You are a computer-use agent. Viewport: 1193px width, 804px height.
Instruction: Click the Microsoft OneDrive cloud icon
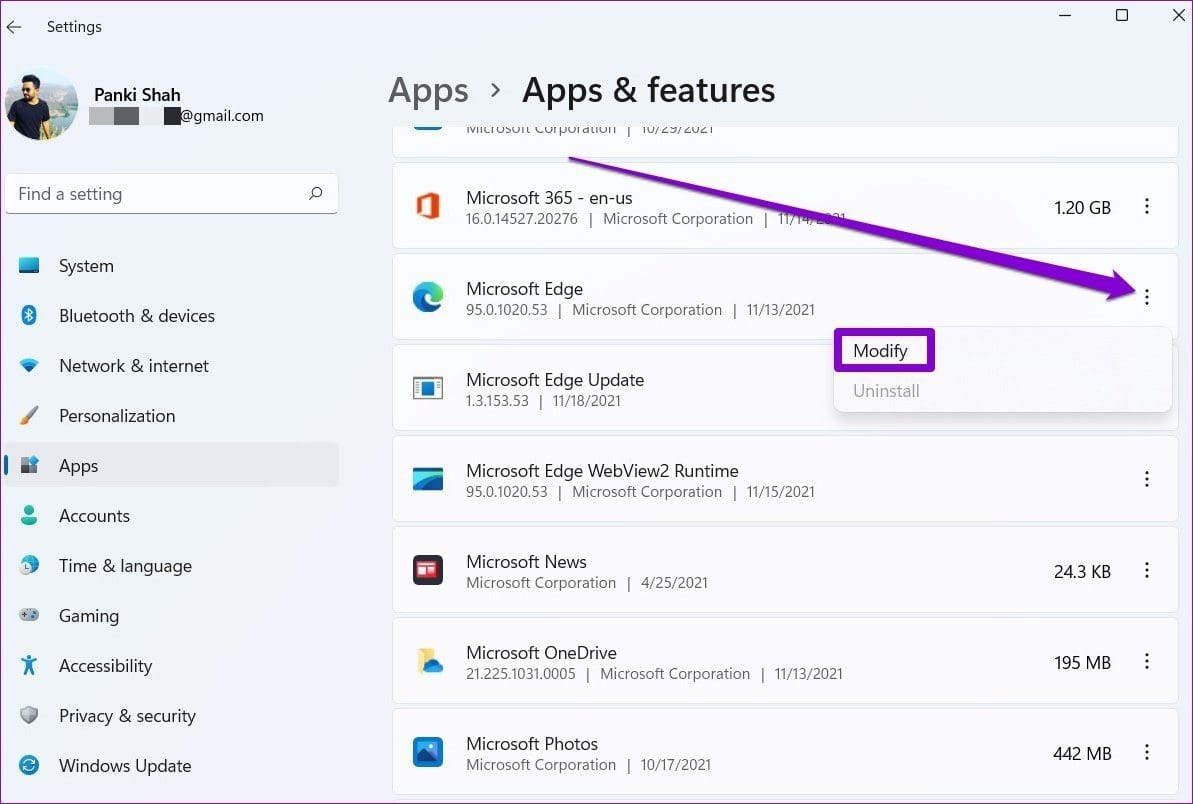428,661
